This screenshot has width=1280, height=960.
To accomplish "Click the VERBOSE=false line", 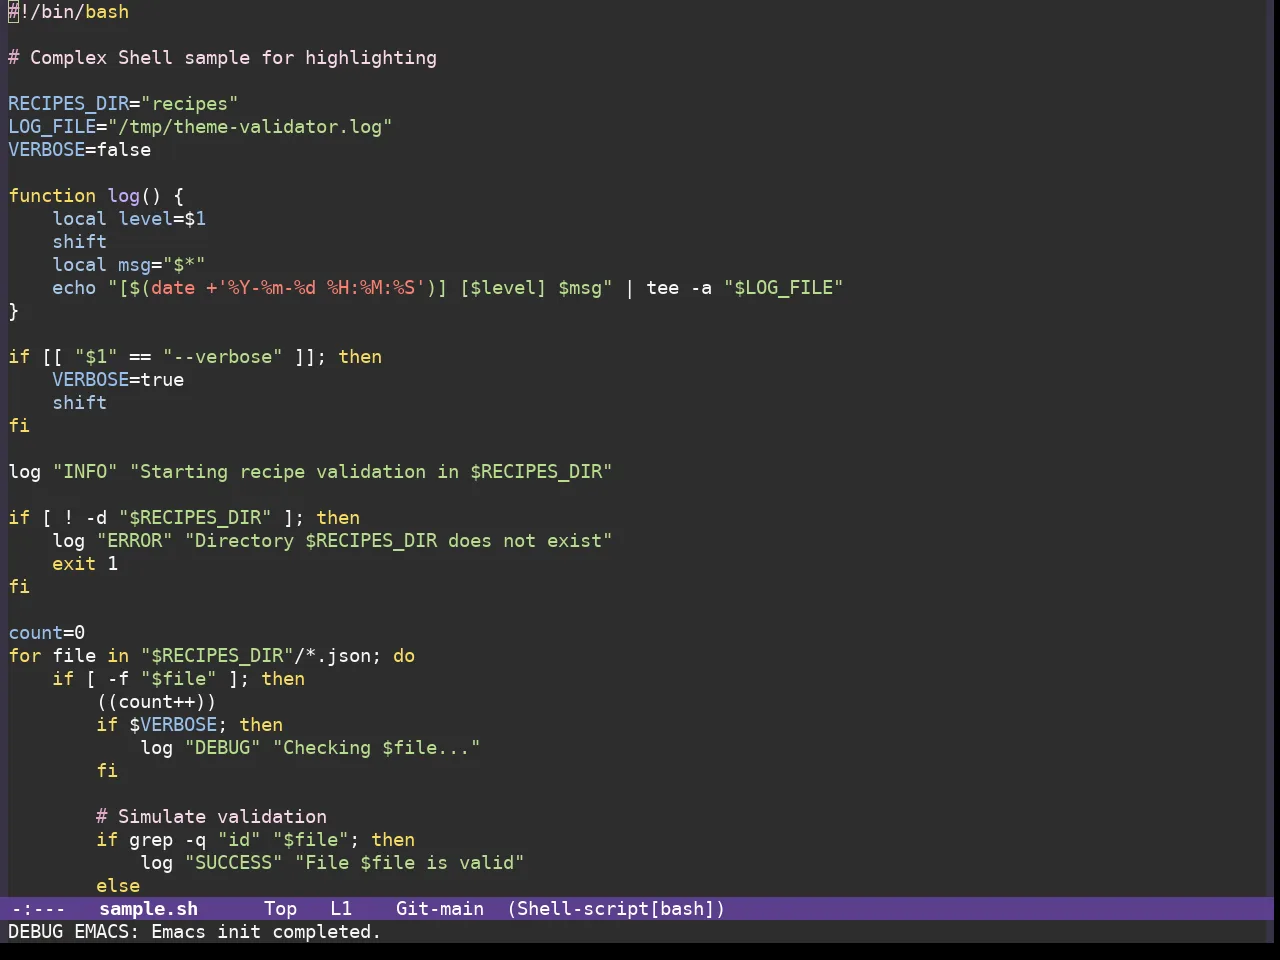I will coord(80,150).
